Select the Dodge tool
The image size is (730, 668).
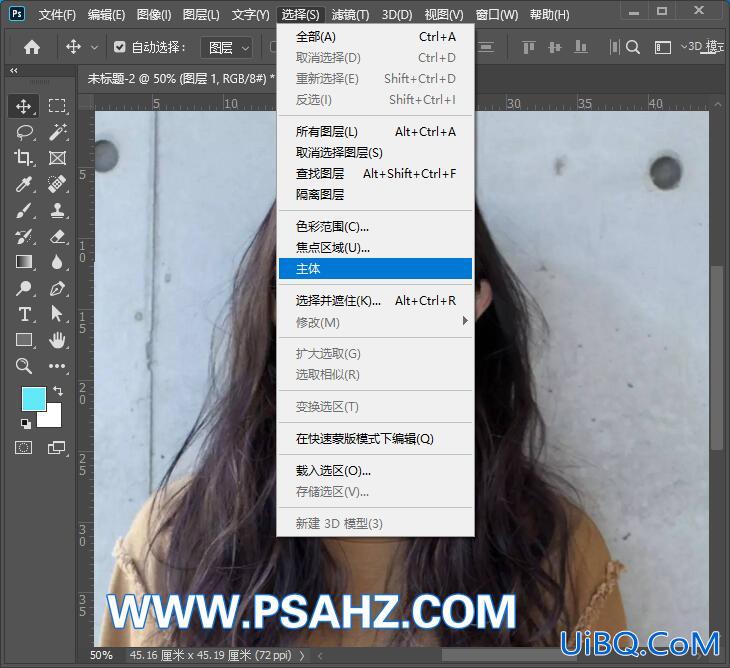(23, 288)
